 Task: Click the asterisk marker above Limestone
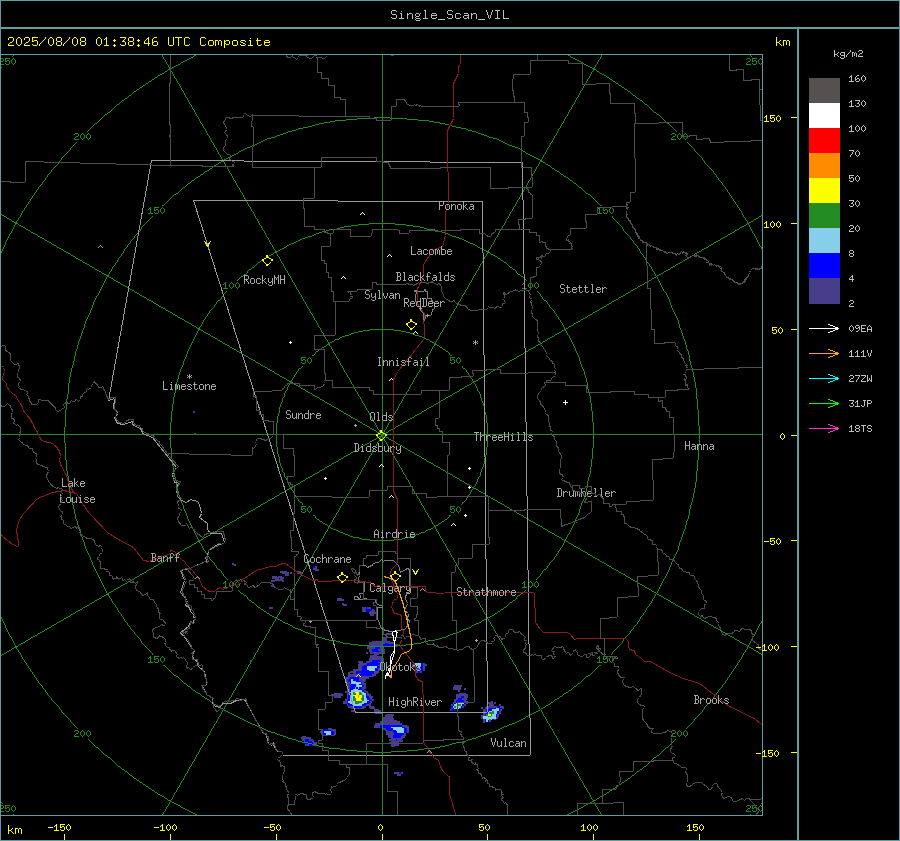189,377
